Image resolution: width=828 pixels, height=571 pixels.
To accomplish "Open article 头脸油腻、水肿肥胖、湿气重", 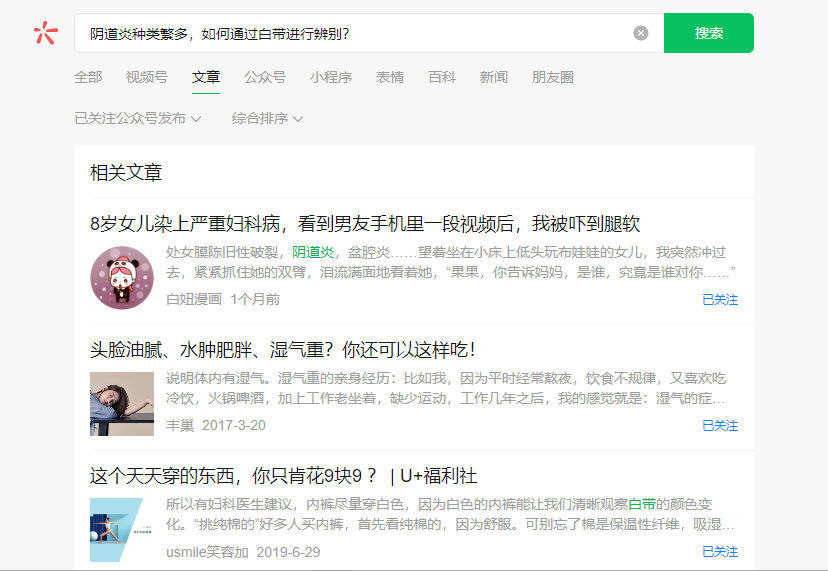I will tap(283, 350).
